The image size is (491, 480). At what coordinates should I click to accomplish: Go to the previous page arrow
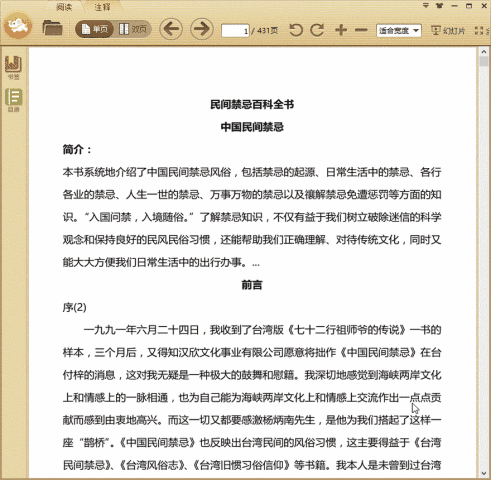click(x=171, y=29)
